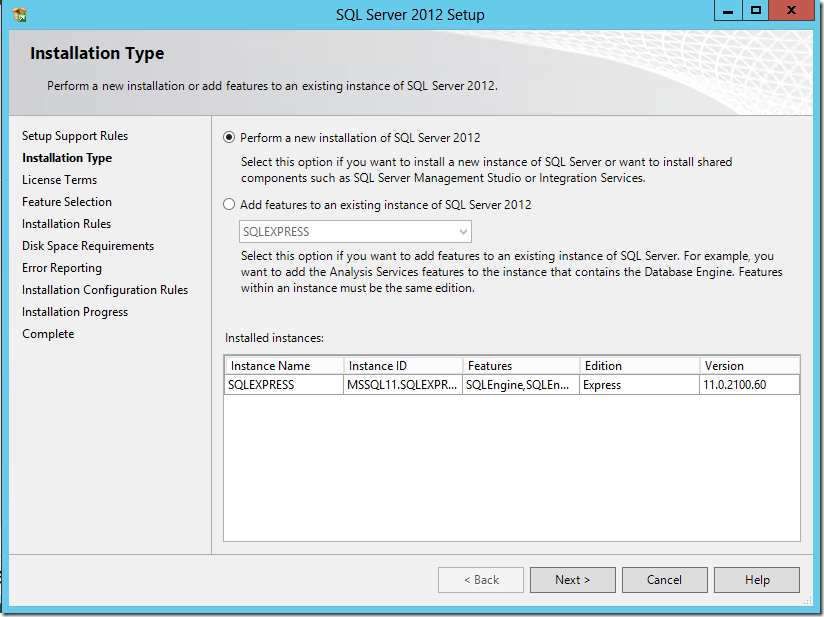
Task: Select Complete step in sidebar
Action: pyautogui.click(x=48, y=334)
